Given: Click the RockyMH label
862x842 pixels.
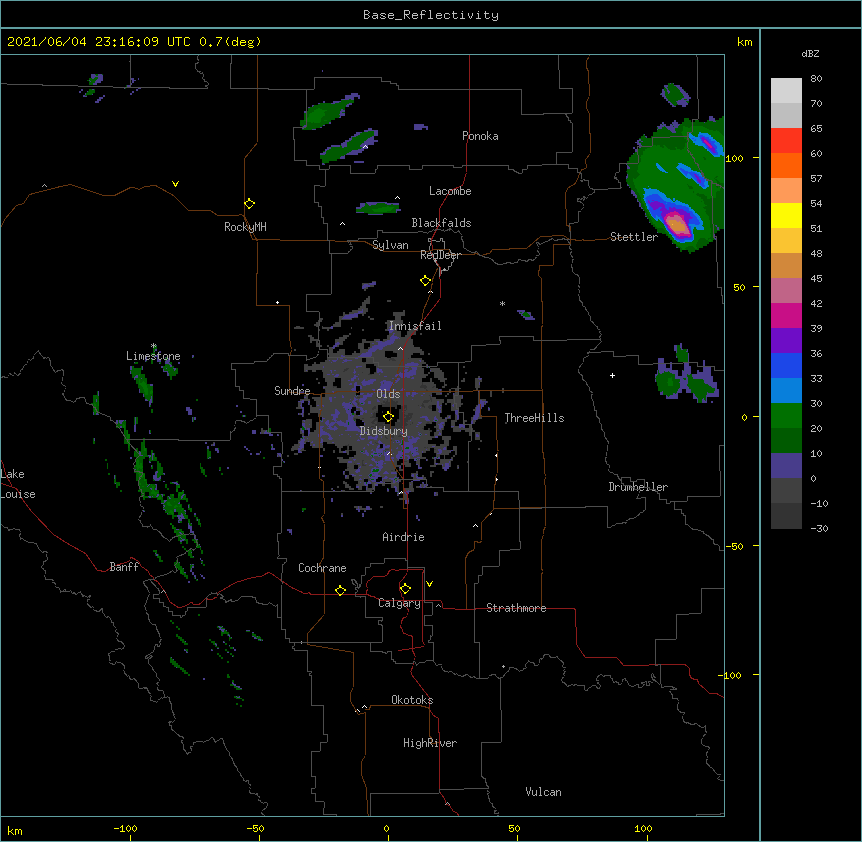Looking at the screenshot, I should tap(245, 227).
